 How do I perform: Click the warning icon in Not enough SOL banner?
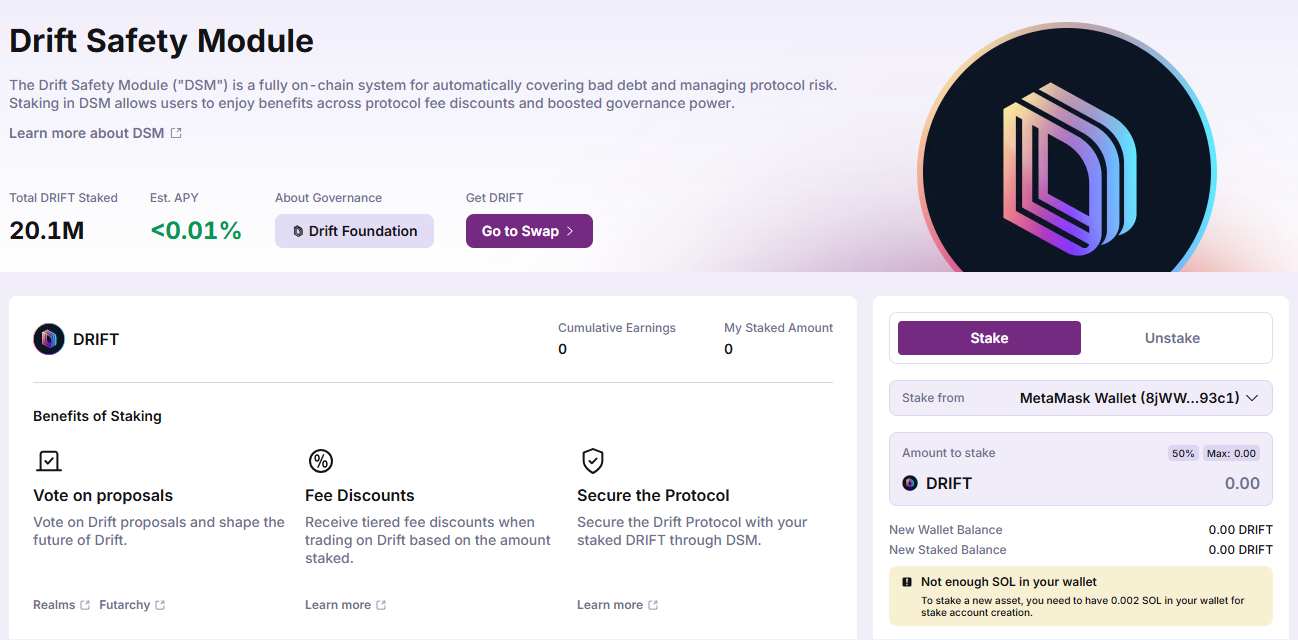(905, 581)
